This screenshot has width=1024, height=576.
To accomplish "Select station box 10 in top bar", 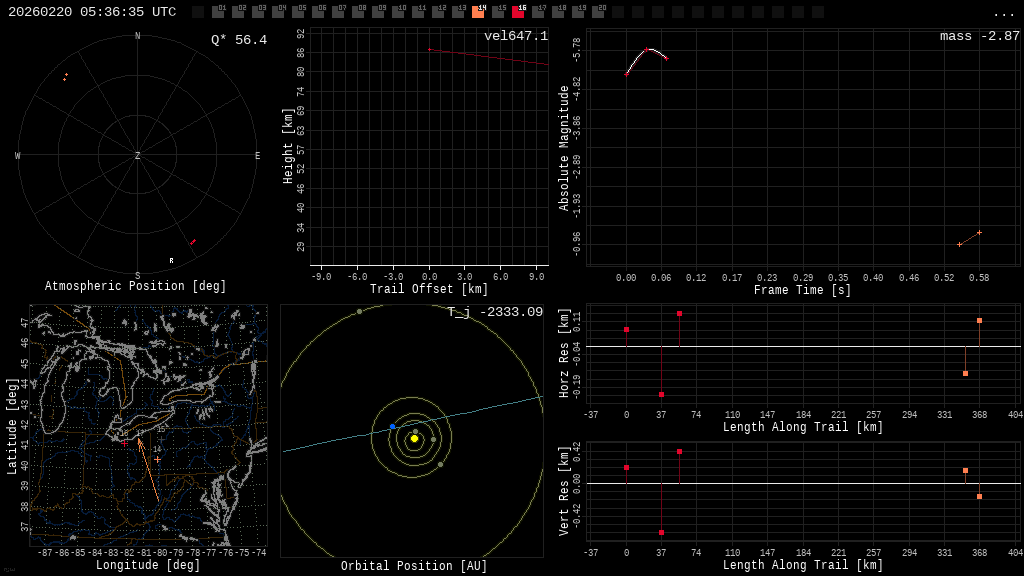I will (398, 12).
